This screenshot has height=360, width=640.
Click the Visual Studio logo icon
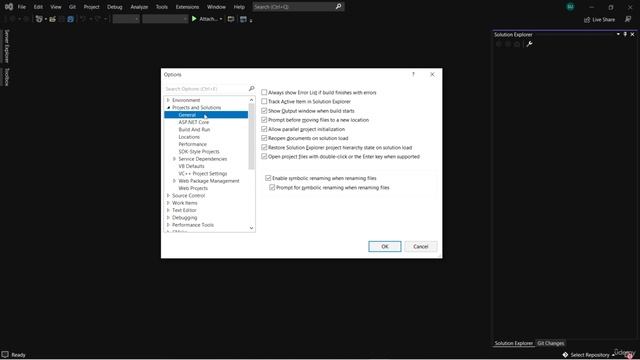[x=9, y=7]
